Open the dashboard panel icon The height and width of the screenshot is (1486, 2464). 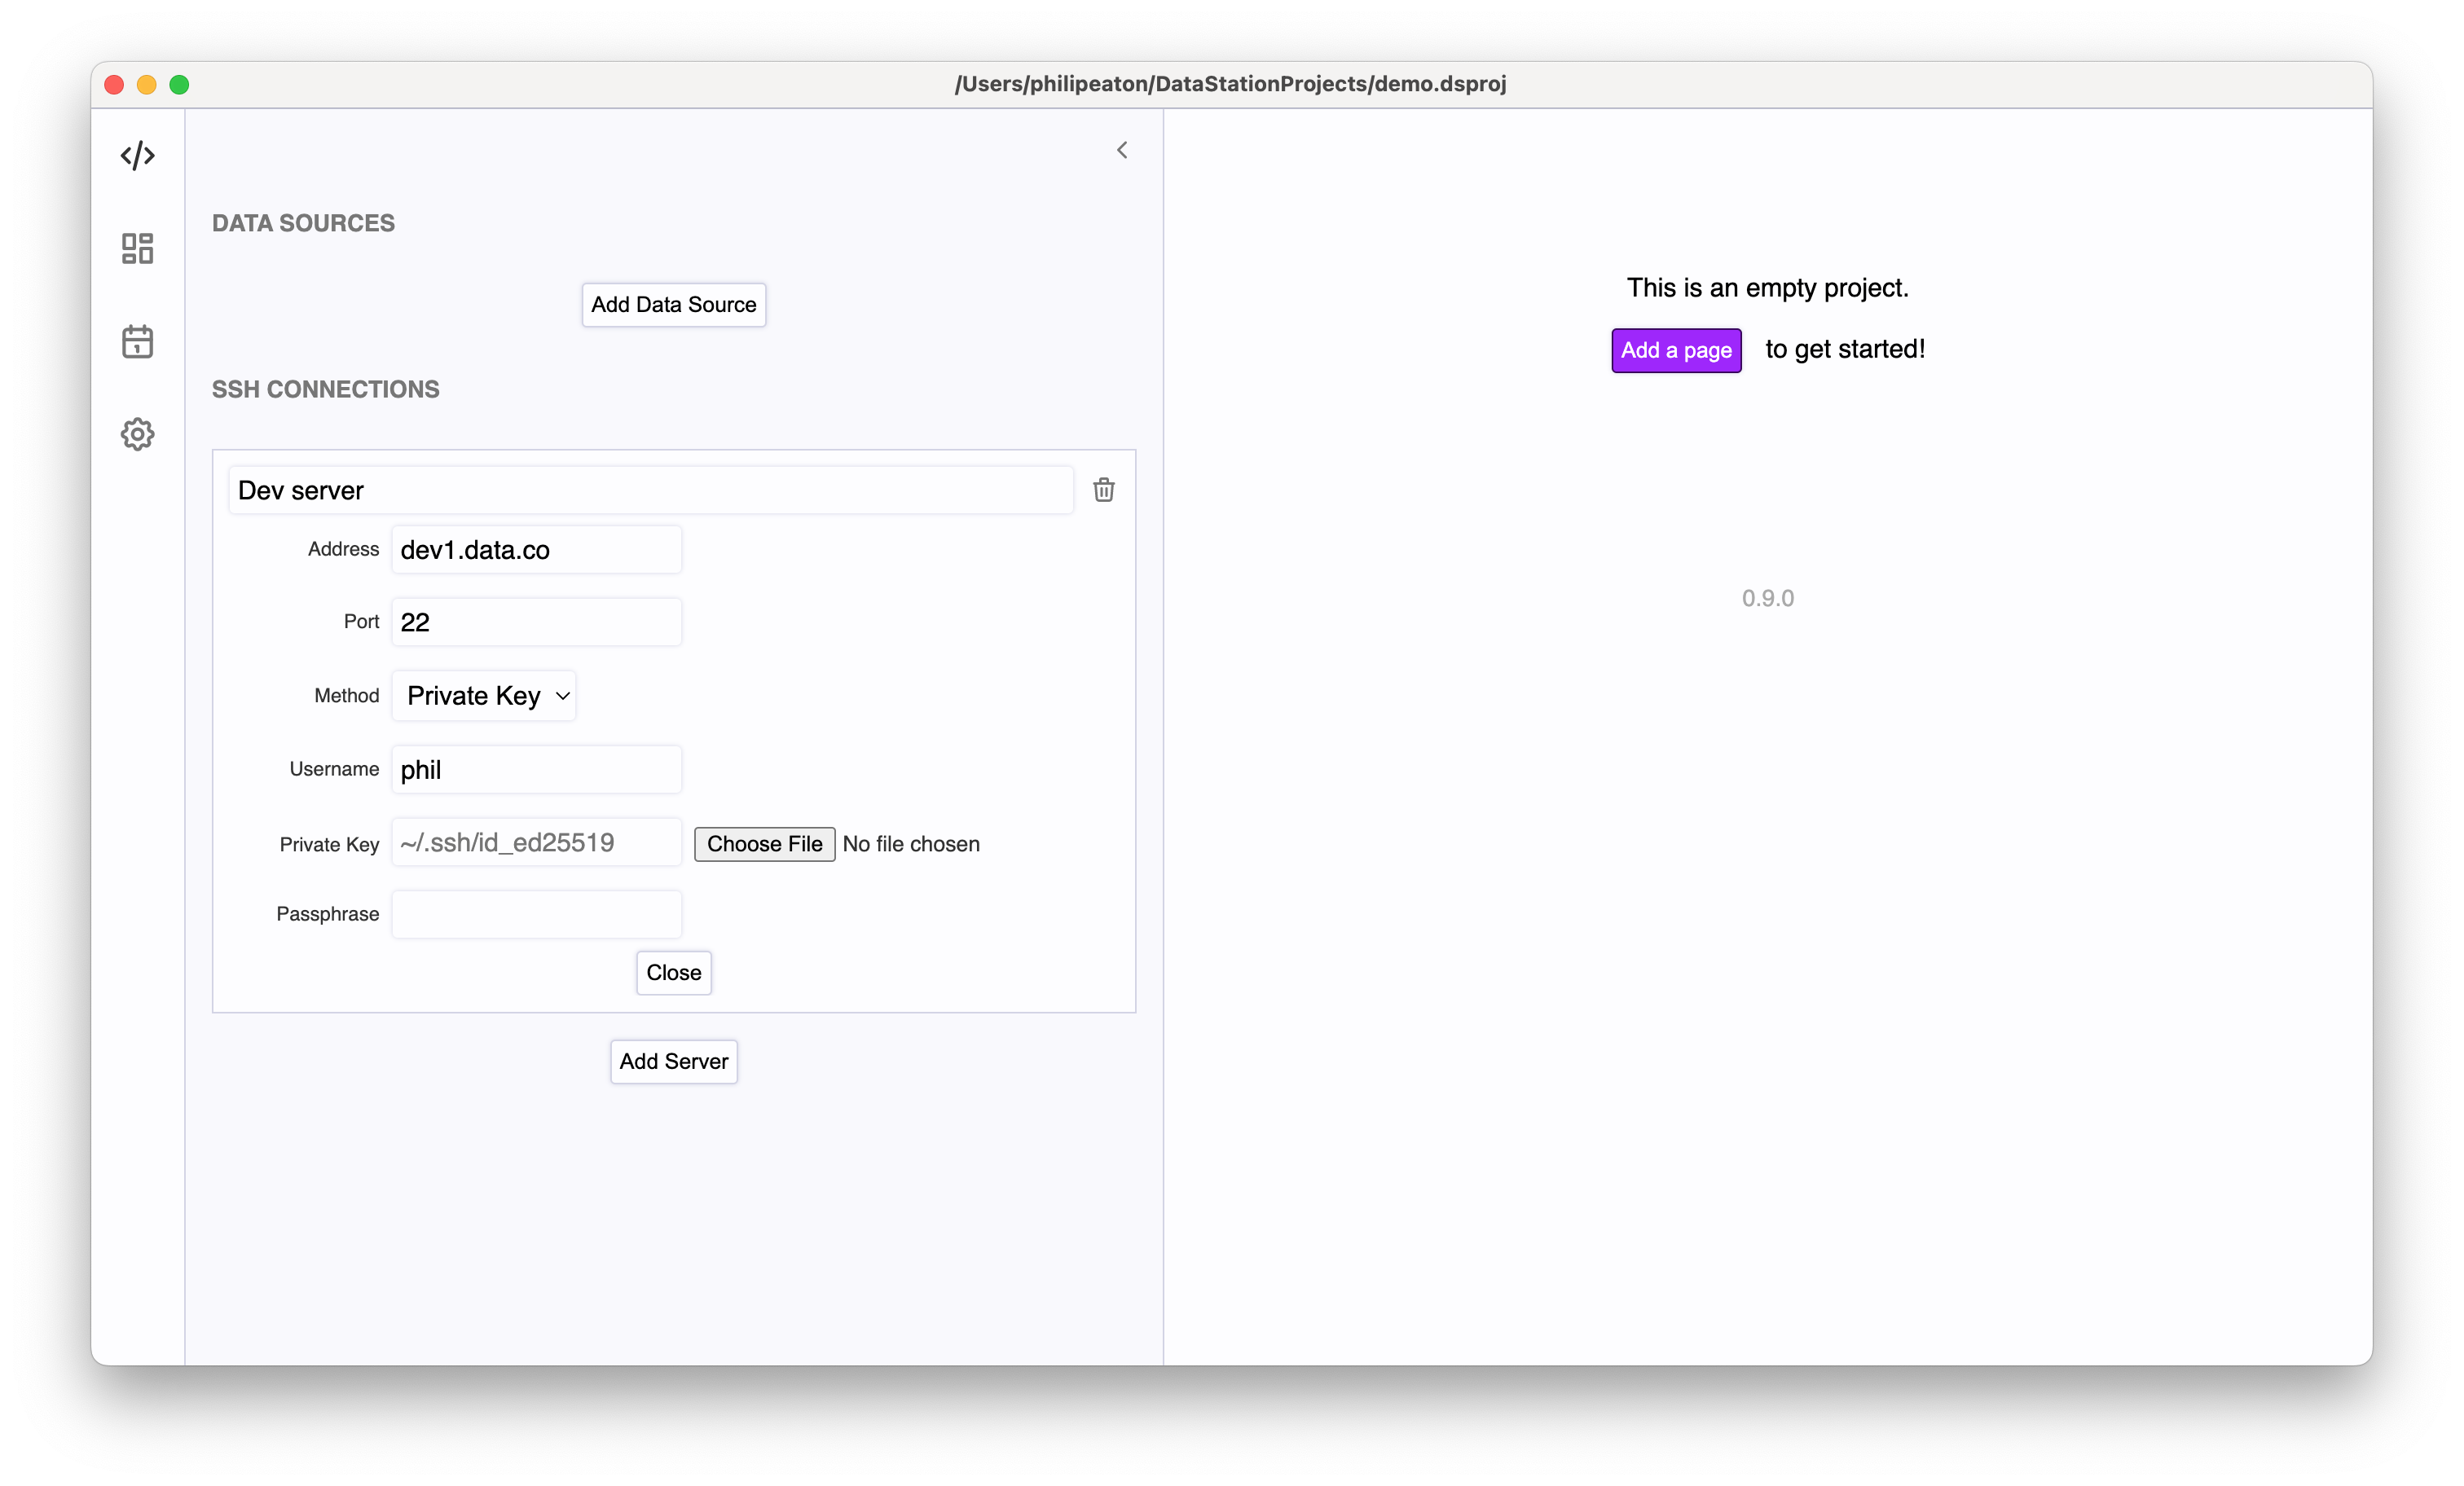[137, 247]
